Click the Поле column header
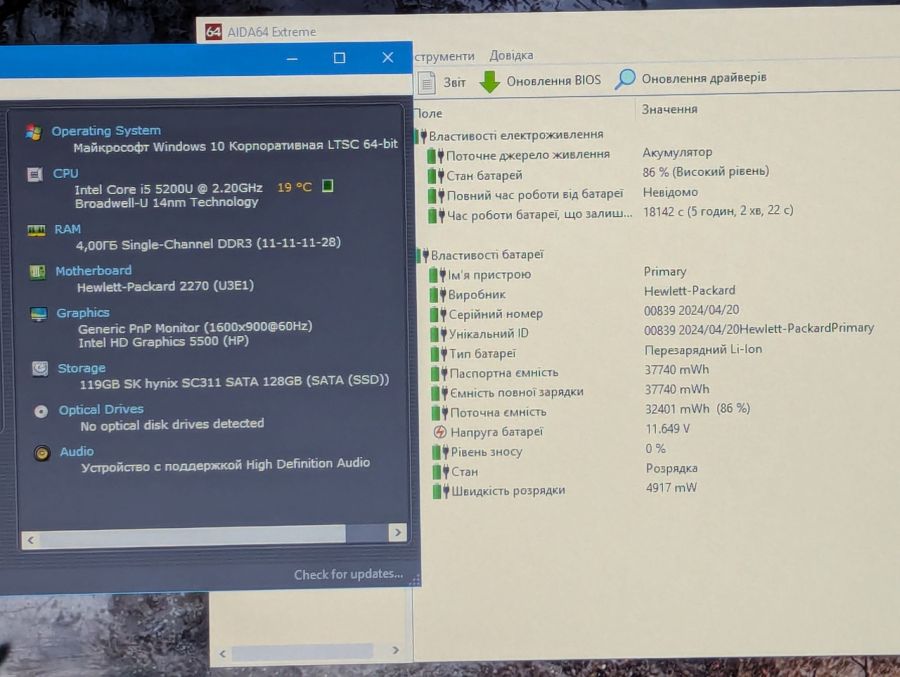 [x=428, y=114]
